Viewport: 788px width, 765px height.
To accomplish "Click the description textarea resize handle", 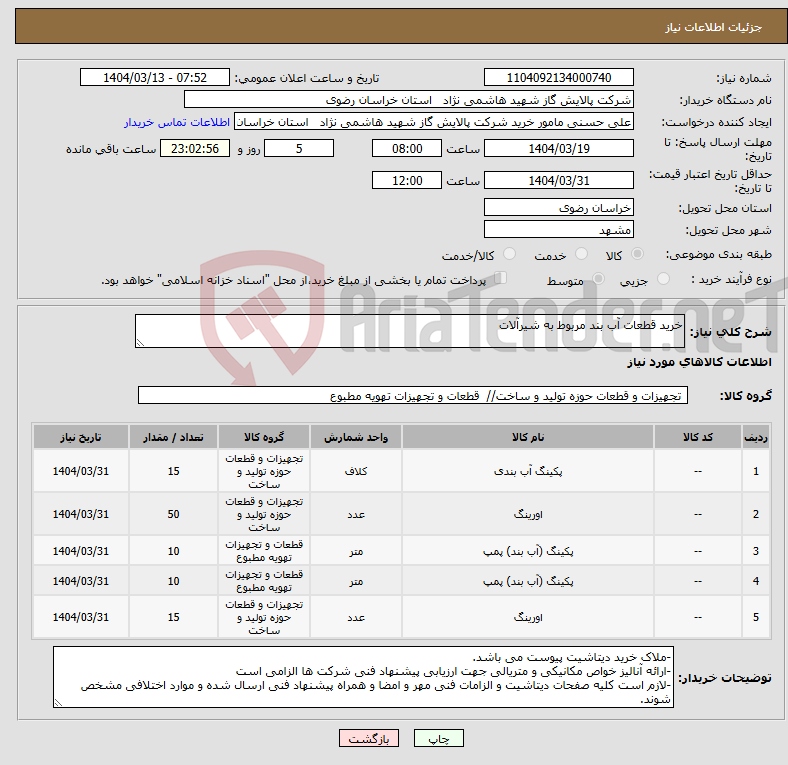I will [x=140, y=343].
